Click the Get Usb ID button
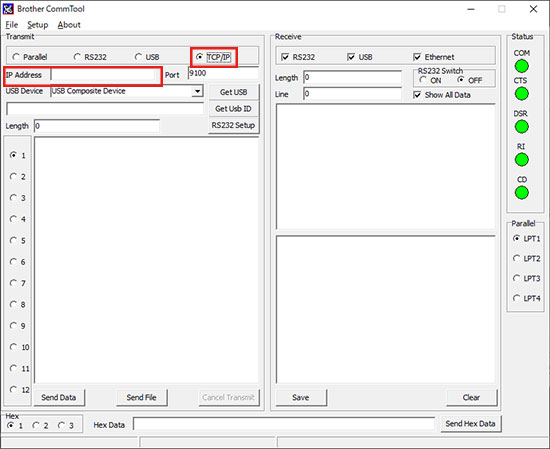Image resolution: width=550 pixels, height=449 pixels. [234, 109]
